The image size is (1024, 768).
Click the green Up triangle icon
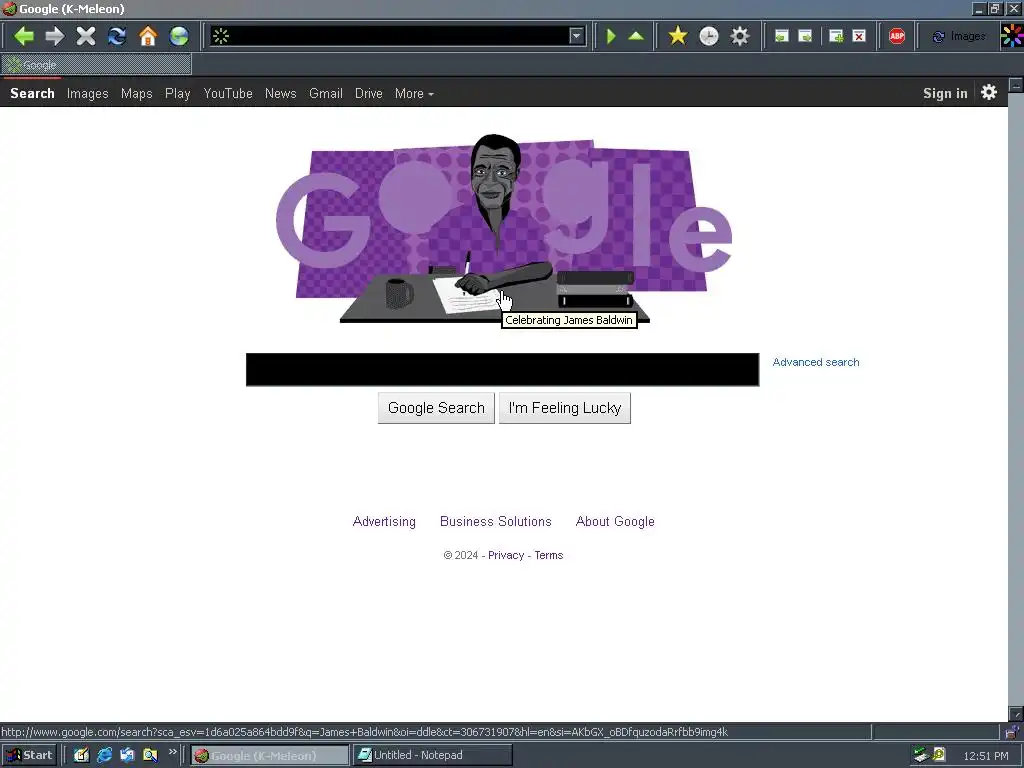(636, 36)
